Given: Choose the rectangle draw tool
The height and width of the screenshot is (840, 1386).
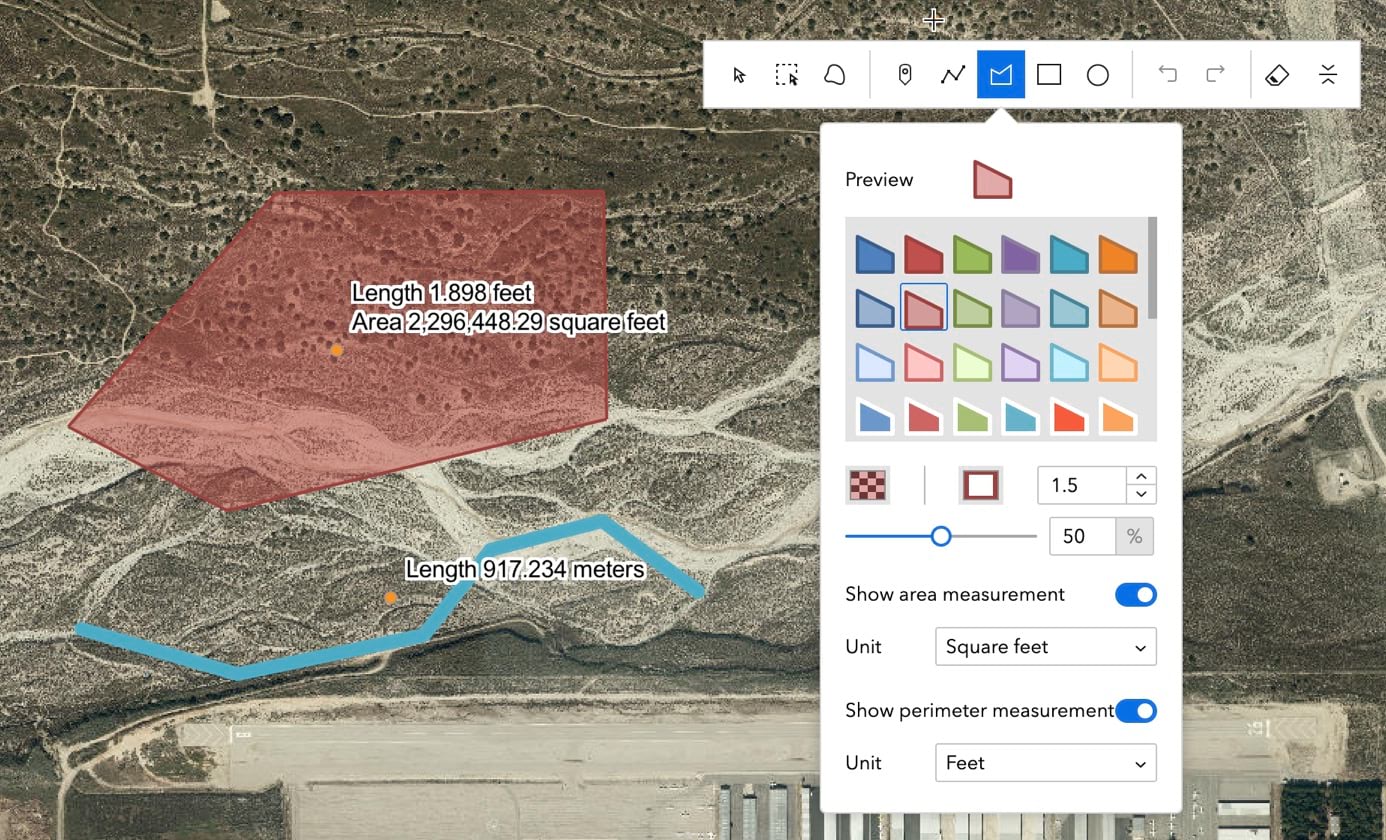Looking at the screenshot, I should (1049, 75).
